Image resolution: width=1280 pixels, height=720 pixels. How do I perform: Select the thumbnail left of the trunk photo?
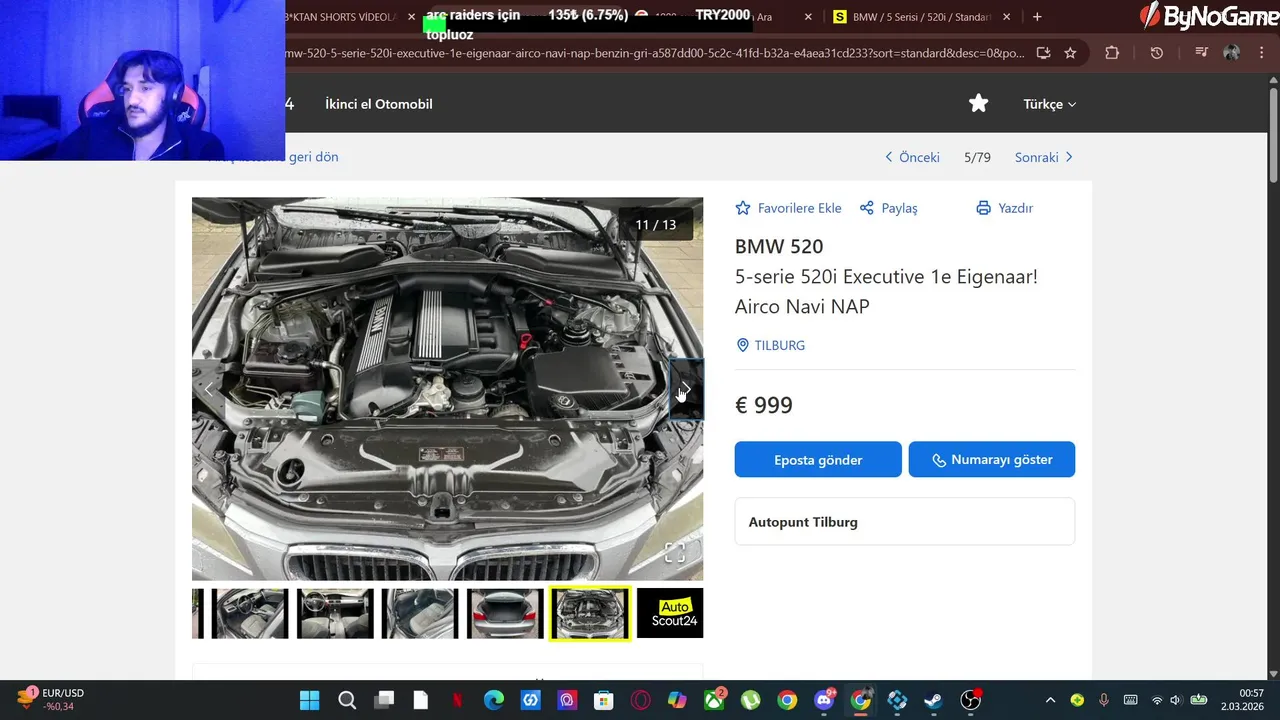(x=420, y=613)
